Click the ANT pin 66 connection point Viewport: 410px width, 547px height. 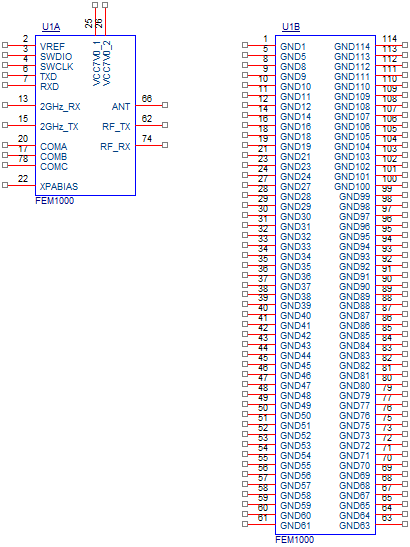(165, 105)
